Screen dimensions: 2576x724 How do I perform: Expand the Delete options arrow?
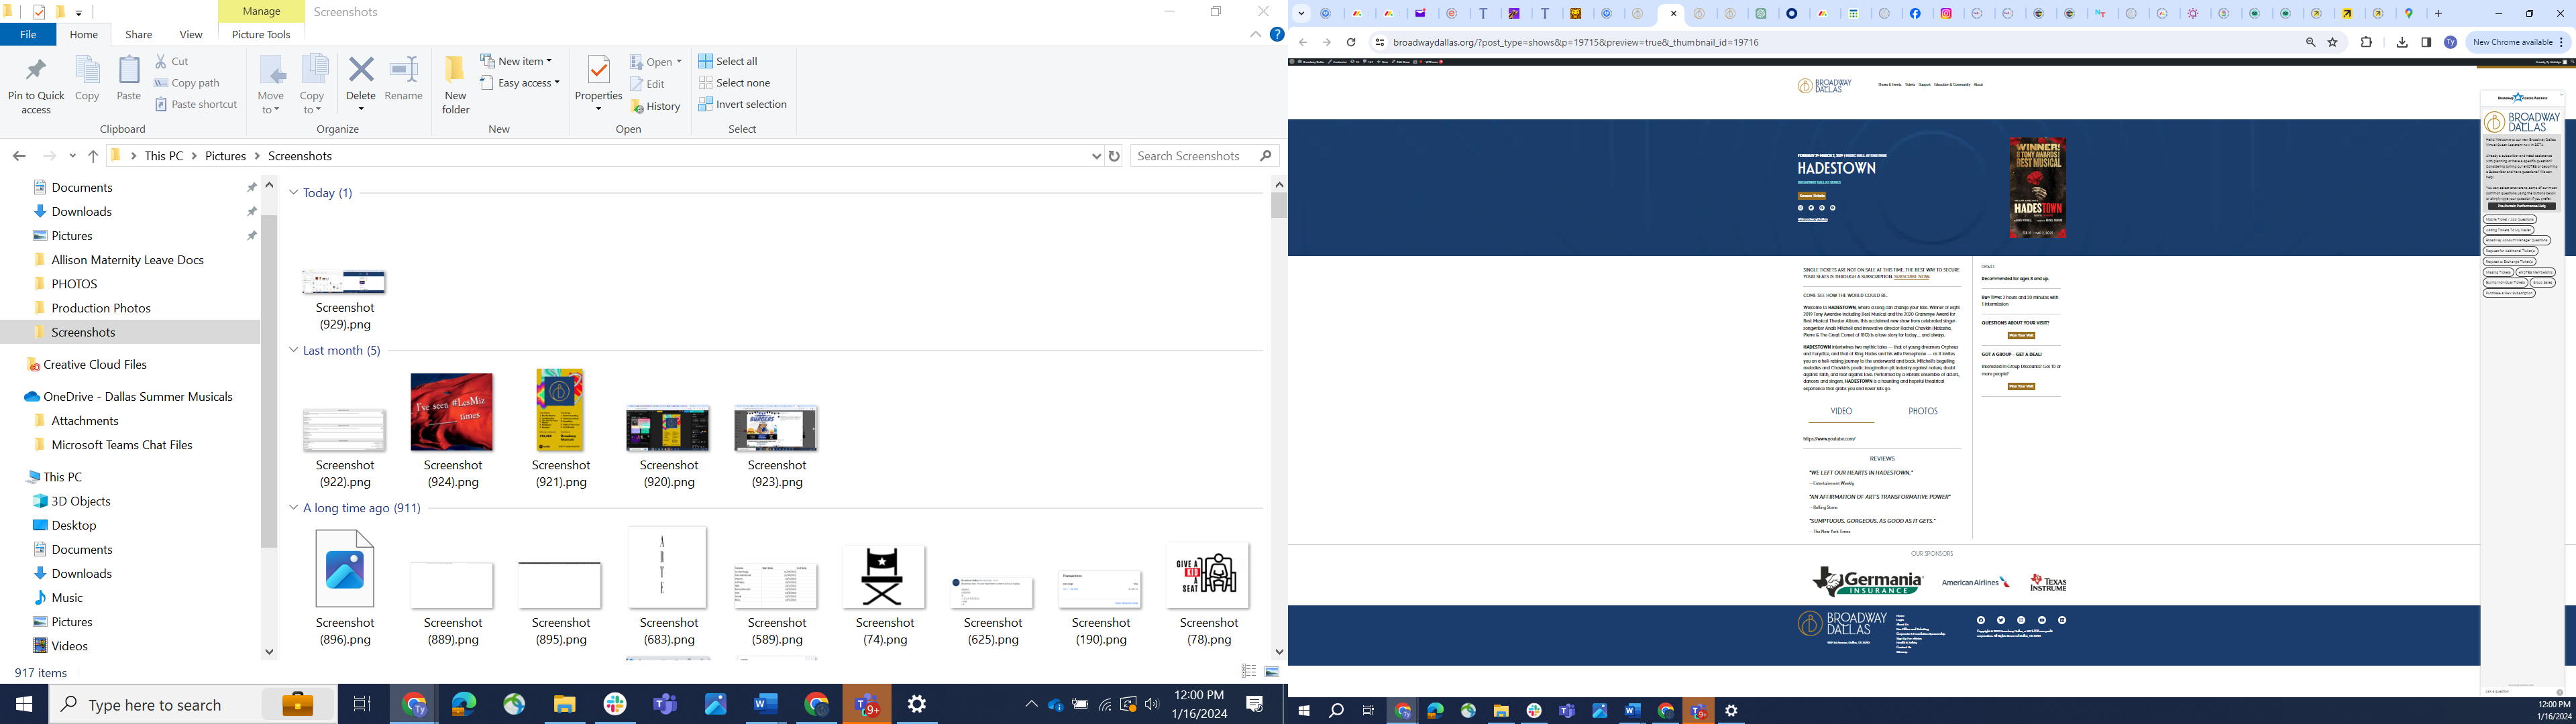[361, 108]
